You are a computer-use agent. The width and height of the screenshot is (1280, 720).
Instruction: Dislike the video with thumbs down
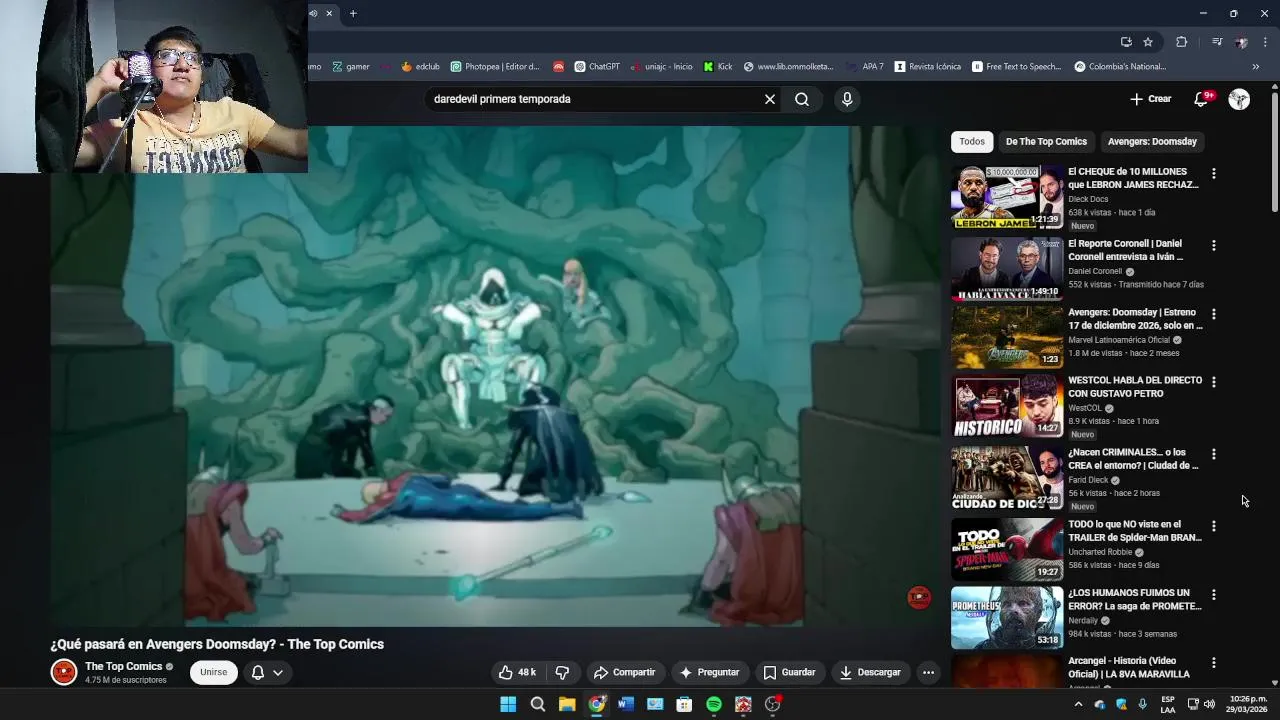[x=562, y=672]
